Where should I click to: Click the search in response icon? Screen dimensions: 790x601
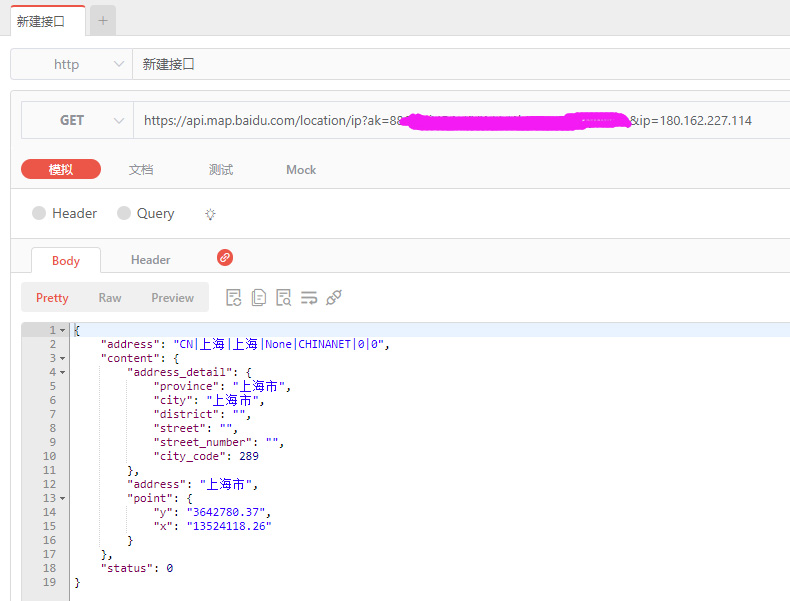pos(284,297)
